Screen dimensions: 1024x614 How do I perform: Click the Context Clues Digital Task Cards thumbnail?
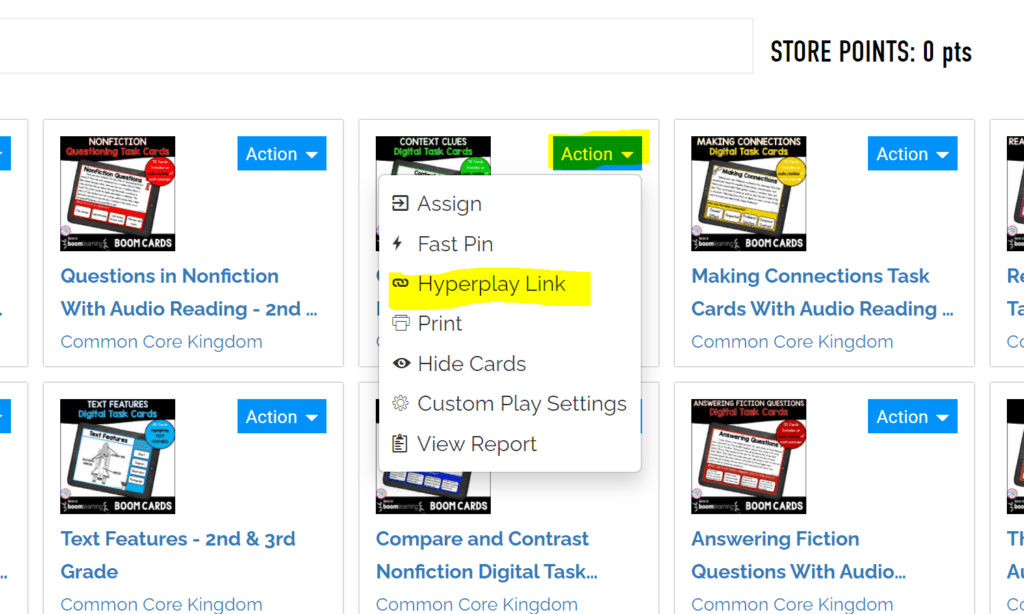point(433,155)
